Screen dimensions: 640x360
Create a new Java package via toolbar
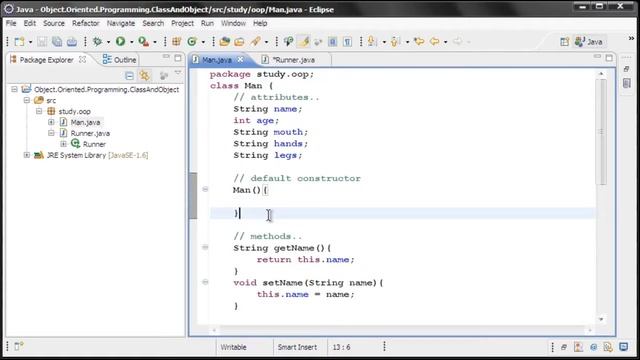(176, 41)
